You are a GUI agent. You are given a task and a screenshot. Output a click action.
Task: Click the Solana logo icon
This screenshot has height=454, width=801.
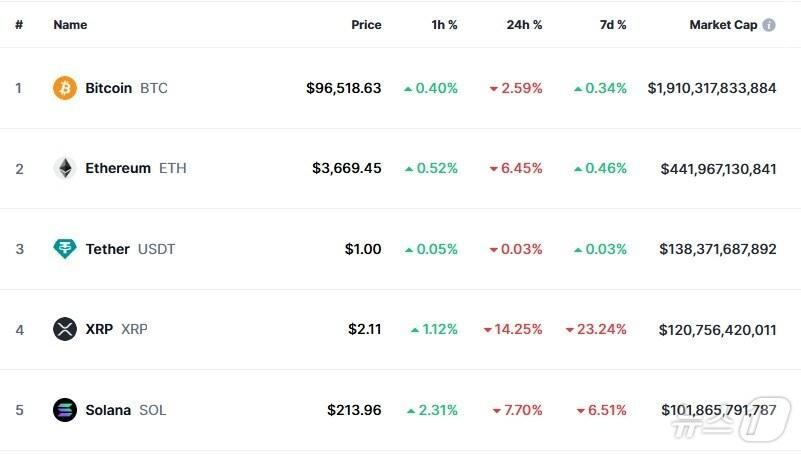pos(65,410)
